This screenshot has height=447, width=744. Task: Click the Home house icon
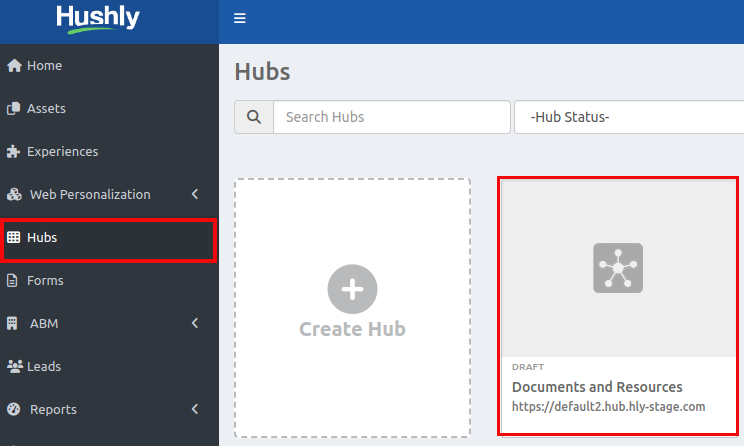(x=14, y=65)
